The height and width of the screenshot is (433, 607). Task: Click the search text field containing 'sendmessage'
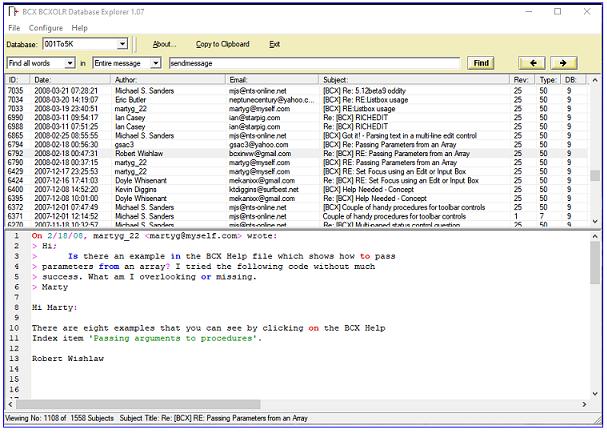(x=315, y=63)
